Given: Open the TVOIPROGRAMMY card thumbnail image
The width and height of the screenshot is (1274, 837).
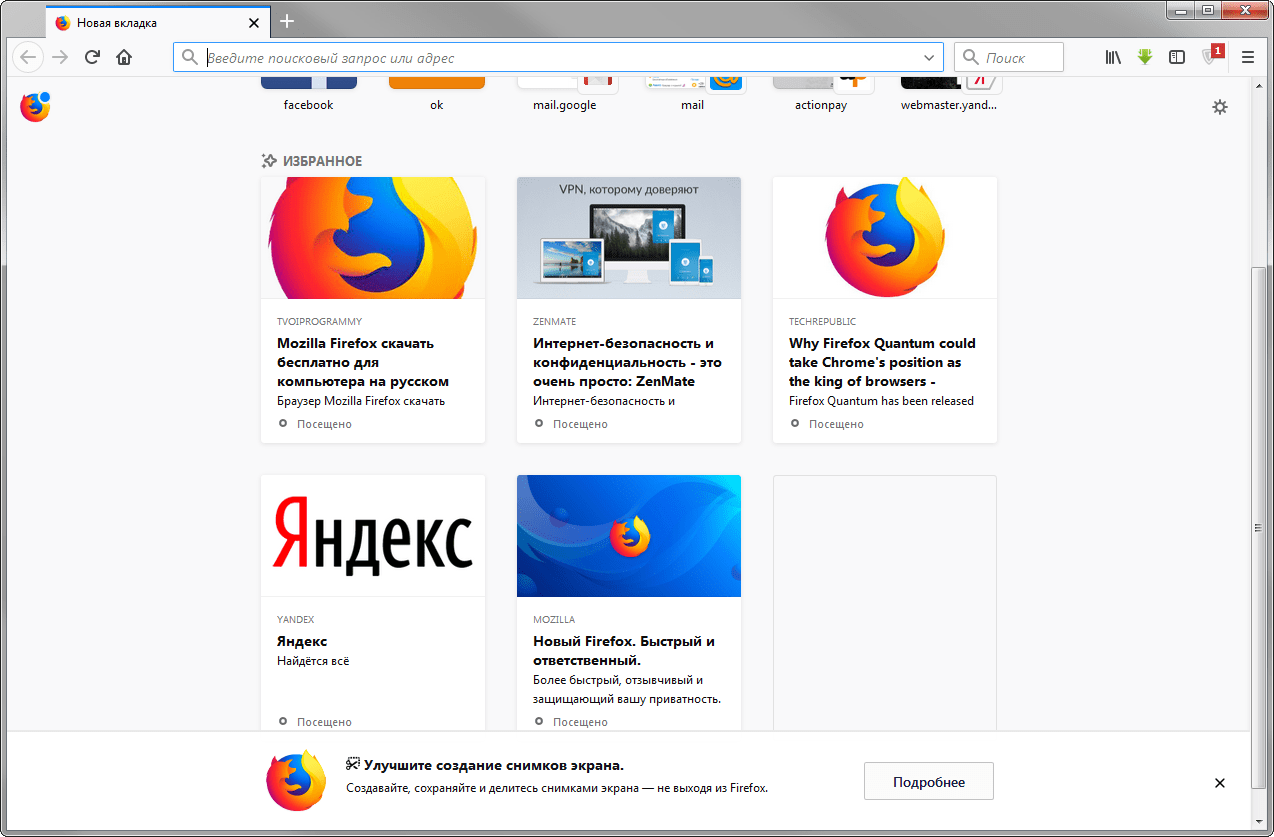Looking at the screenshot, I should point(373,238).
